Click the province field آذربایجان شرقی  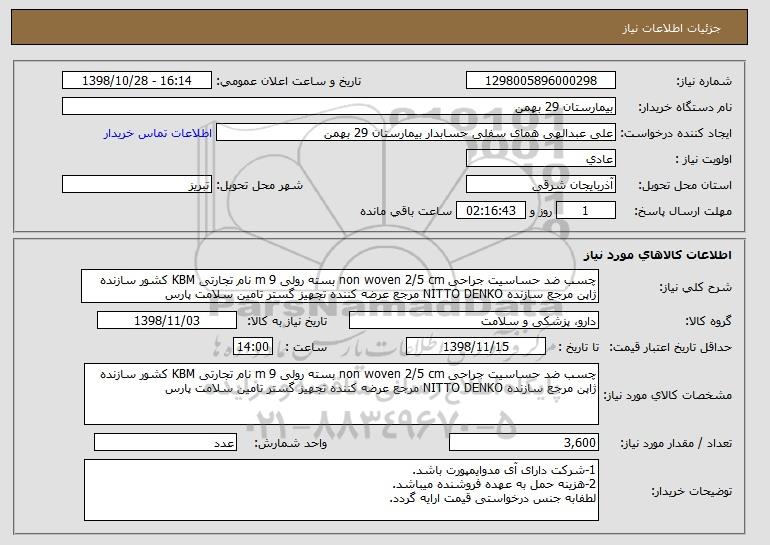tap(541, 185)
